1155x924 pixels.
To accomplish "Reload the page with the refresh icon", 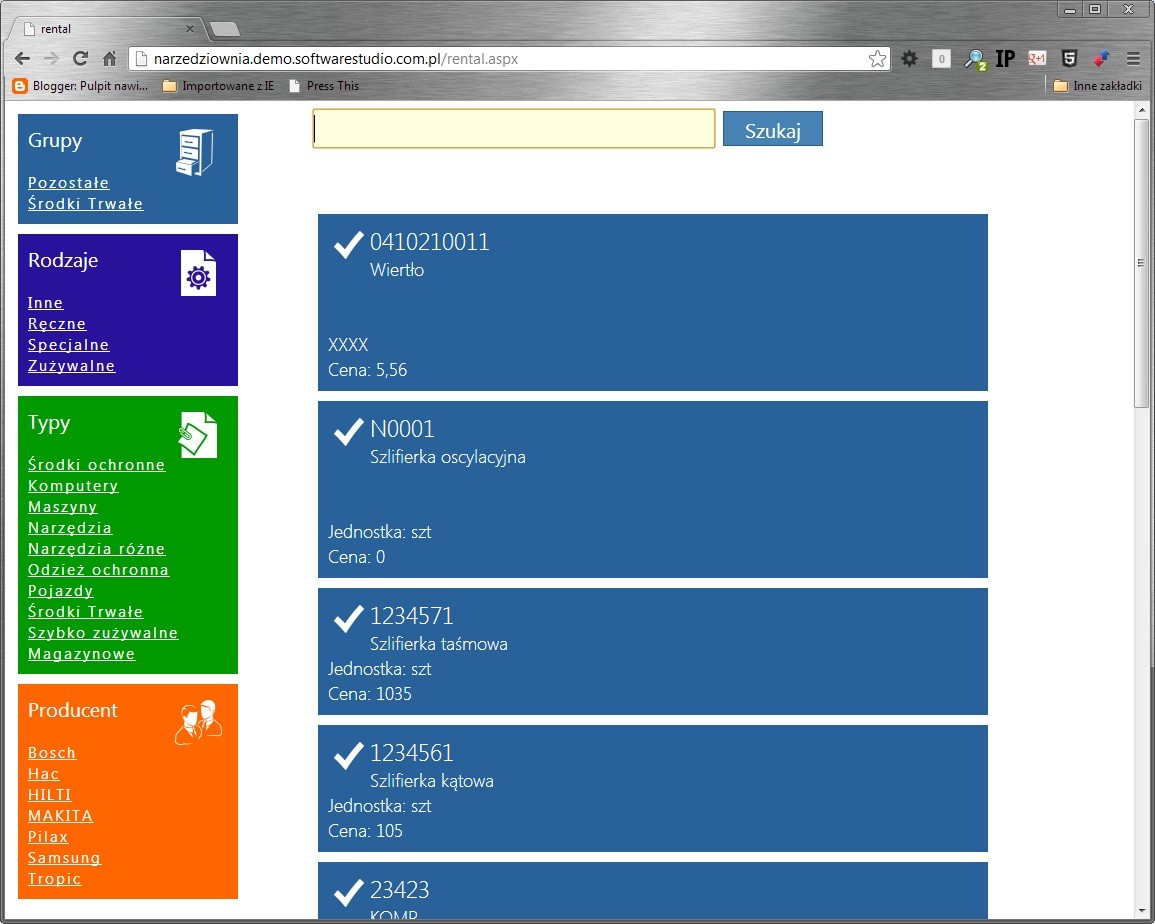I will [81, 59].
